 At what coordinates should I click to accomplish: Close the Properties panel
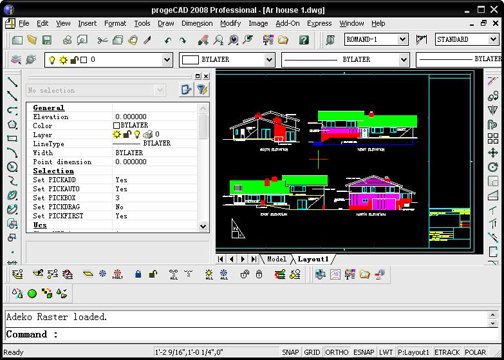coord(206,76)
